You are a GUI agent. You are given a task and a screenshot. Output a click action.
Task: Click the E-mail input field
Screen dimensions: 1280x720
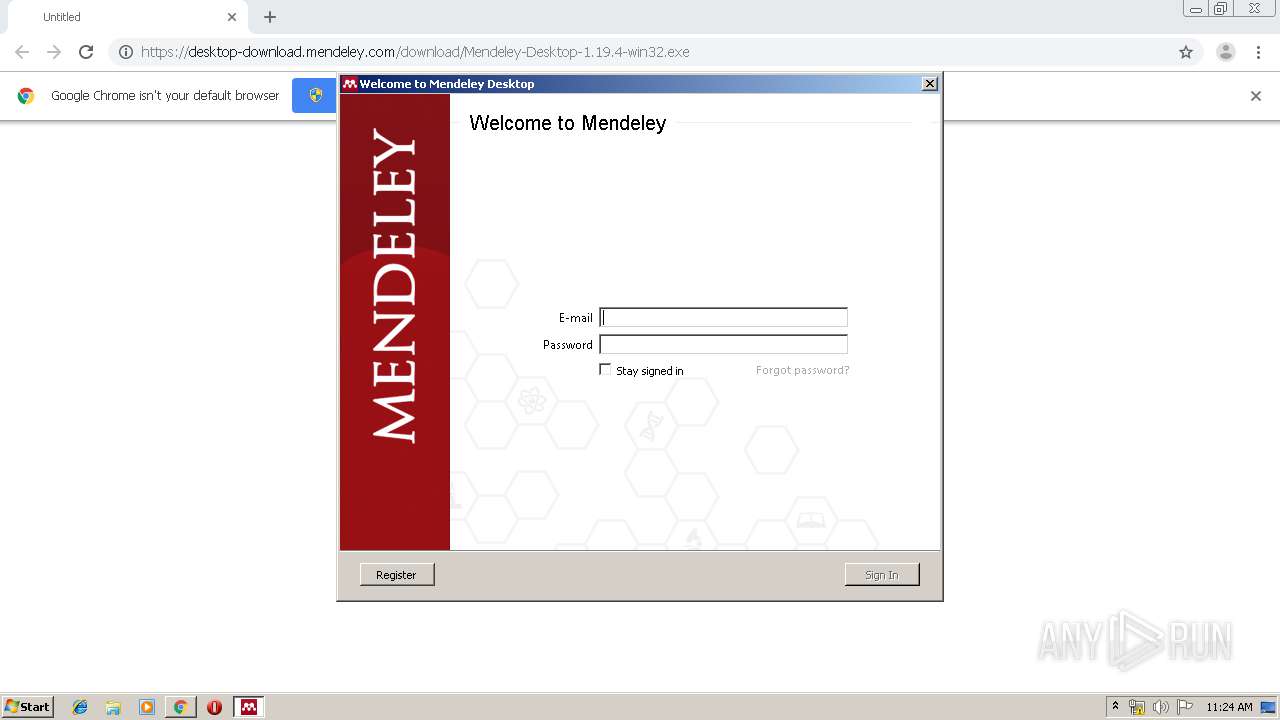point(723,318)
